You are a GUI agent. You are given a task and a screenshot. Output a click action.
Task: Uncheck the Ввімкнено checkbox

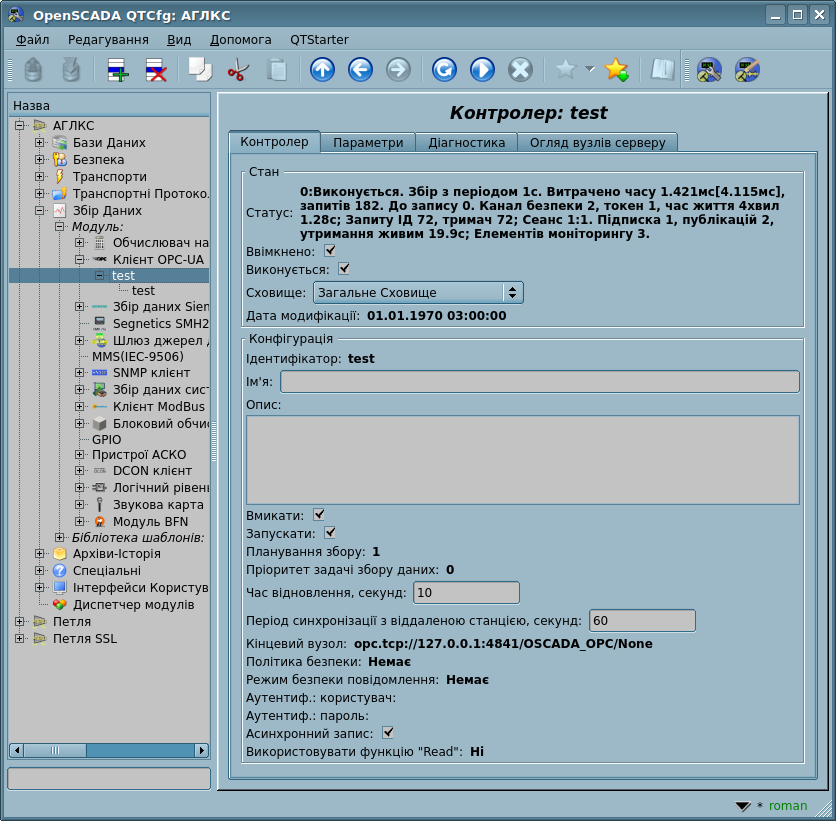[x=330, y=250]
